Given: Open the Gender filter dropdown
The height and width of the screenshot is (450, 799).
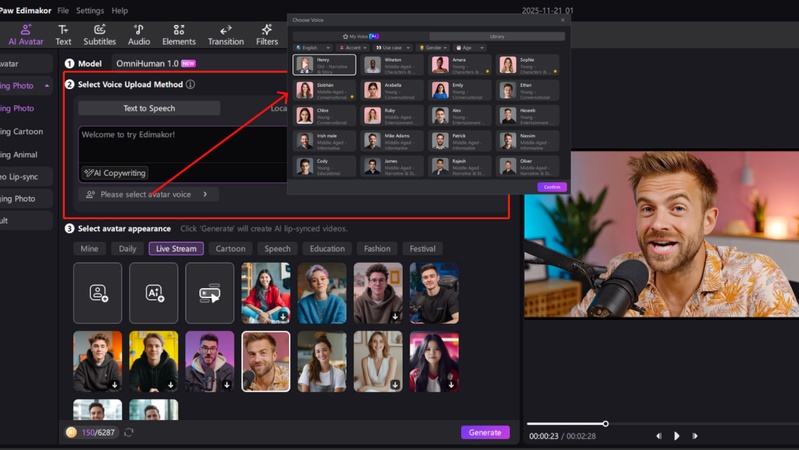Looking at the screenshot, I should pos(428,47).
